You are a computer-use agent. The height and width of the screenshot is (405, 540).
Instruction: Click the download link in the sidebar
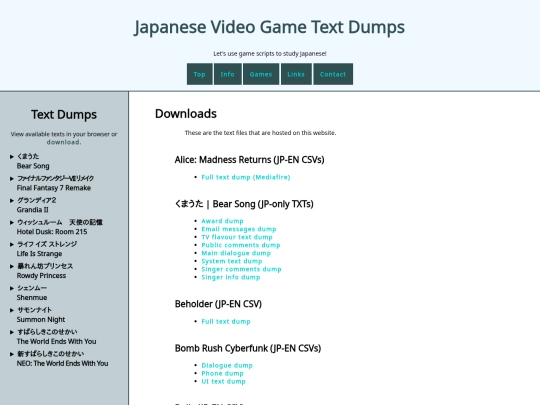[64, 142]
